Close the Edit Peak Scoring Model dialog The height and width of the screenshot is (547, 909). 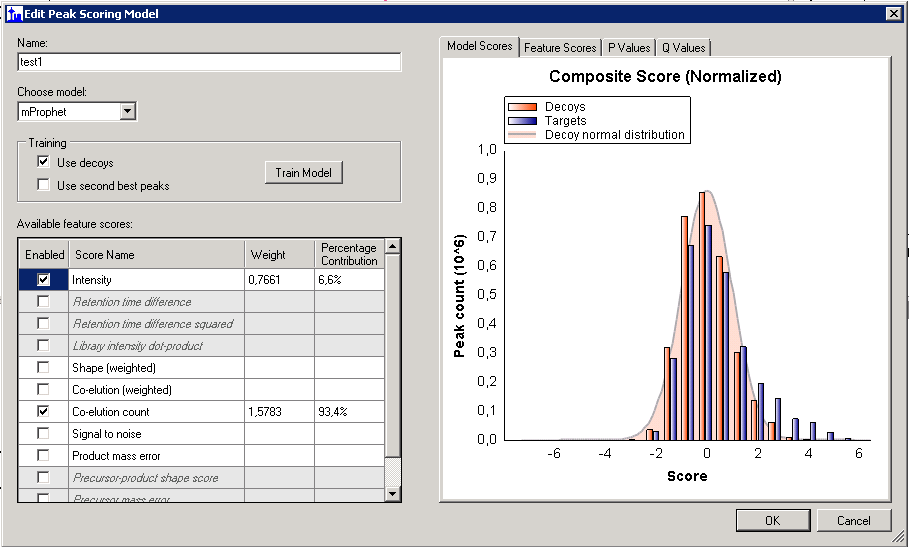[x=893, y=14]
